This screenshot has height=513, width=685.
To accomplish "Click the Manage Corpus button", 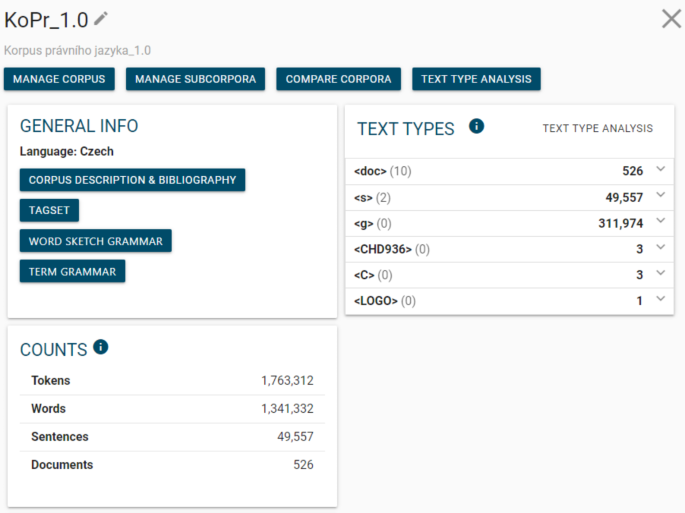I will tap(60, 79).
